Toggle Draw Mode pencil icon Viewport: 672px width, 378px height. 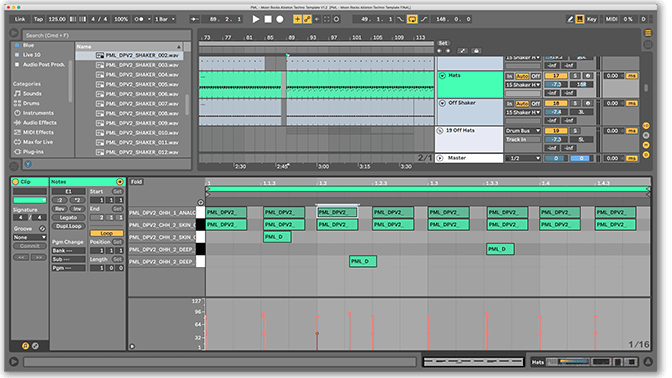tap(570, 19)
